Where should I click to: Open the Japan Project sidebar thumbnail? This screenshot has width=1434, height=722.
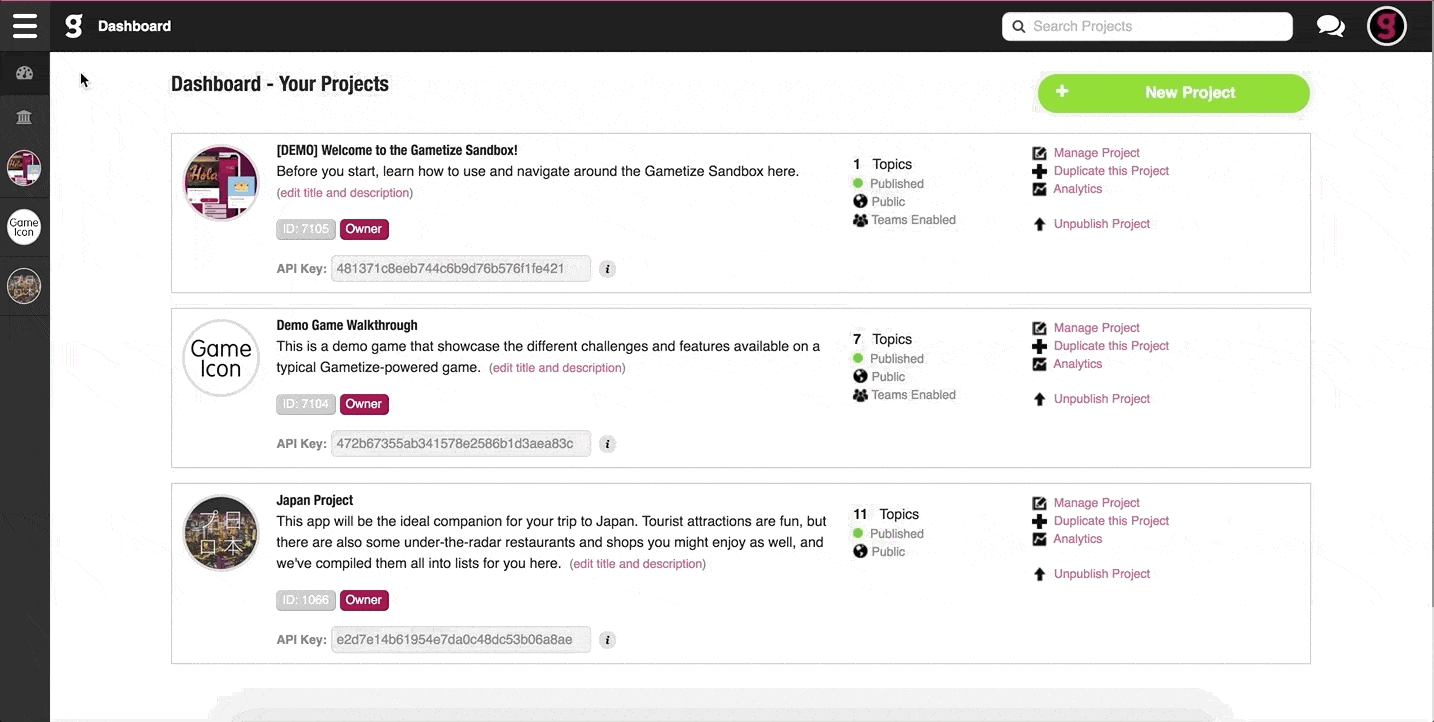(24, 286)
